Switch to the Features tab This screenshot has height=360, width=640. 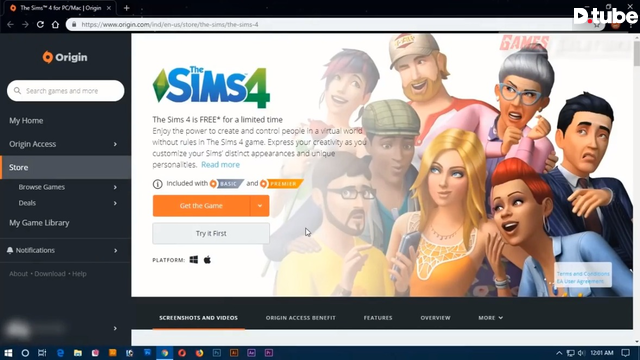(378, 318)
